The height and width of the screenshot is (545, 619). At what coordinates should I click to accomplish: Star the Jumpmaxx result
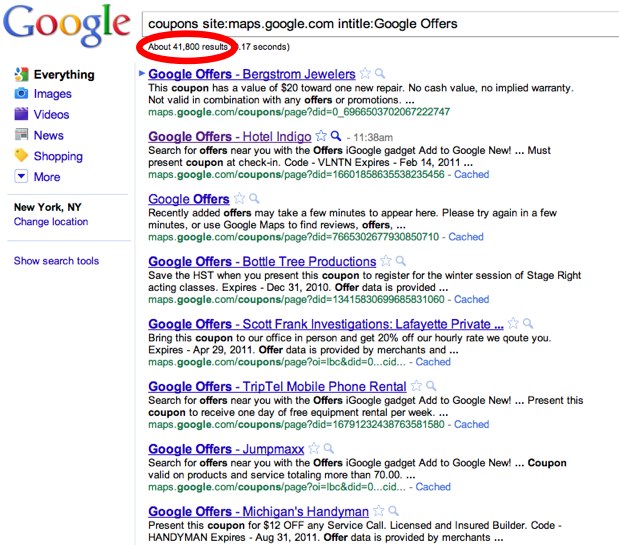[314, 448]
